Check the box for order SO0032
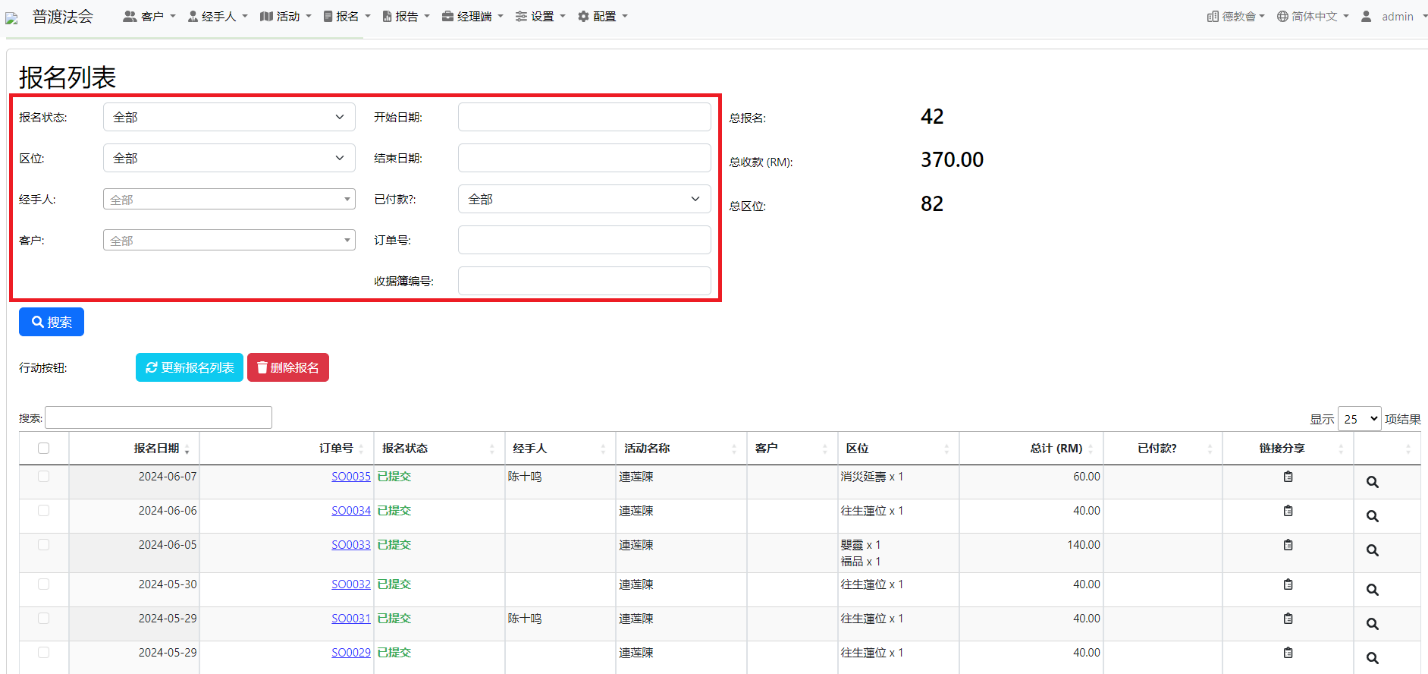 (43, 584)
